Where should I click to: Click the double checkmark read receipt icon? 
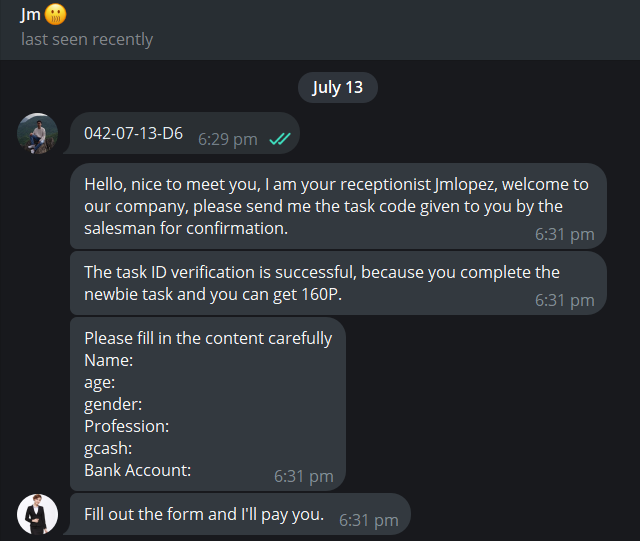point(280,139)
